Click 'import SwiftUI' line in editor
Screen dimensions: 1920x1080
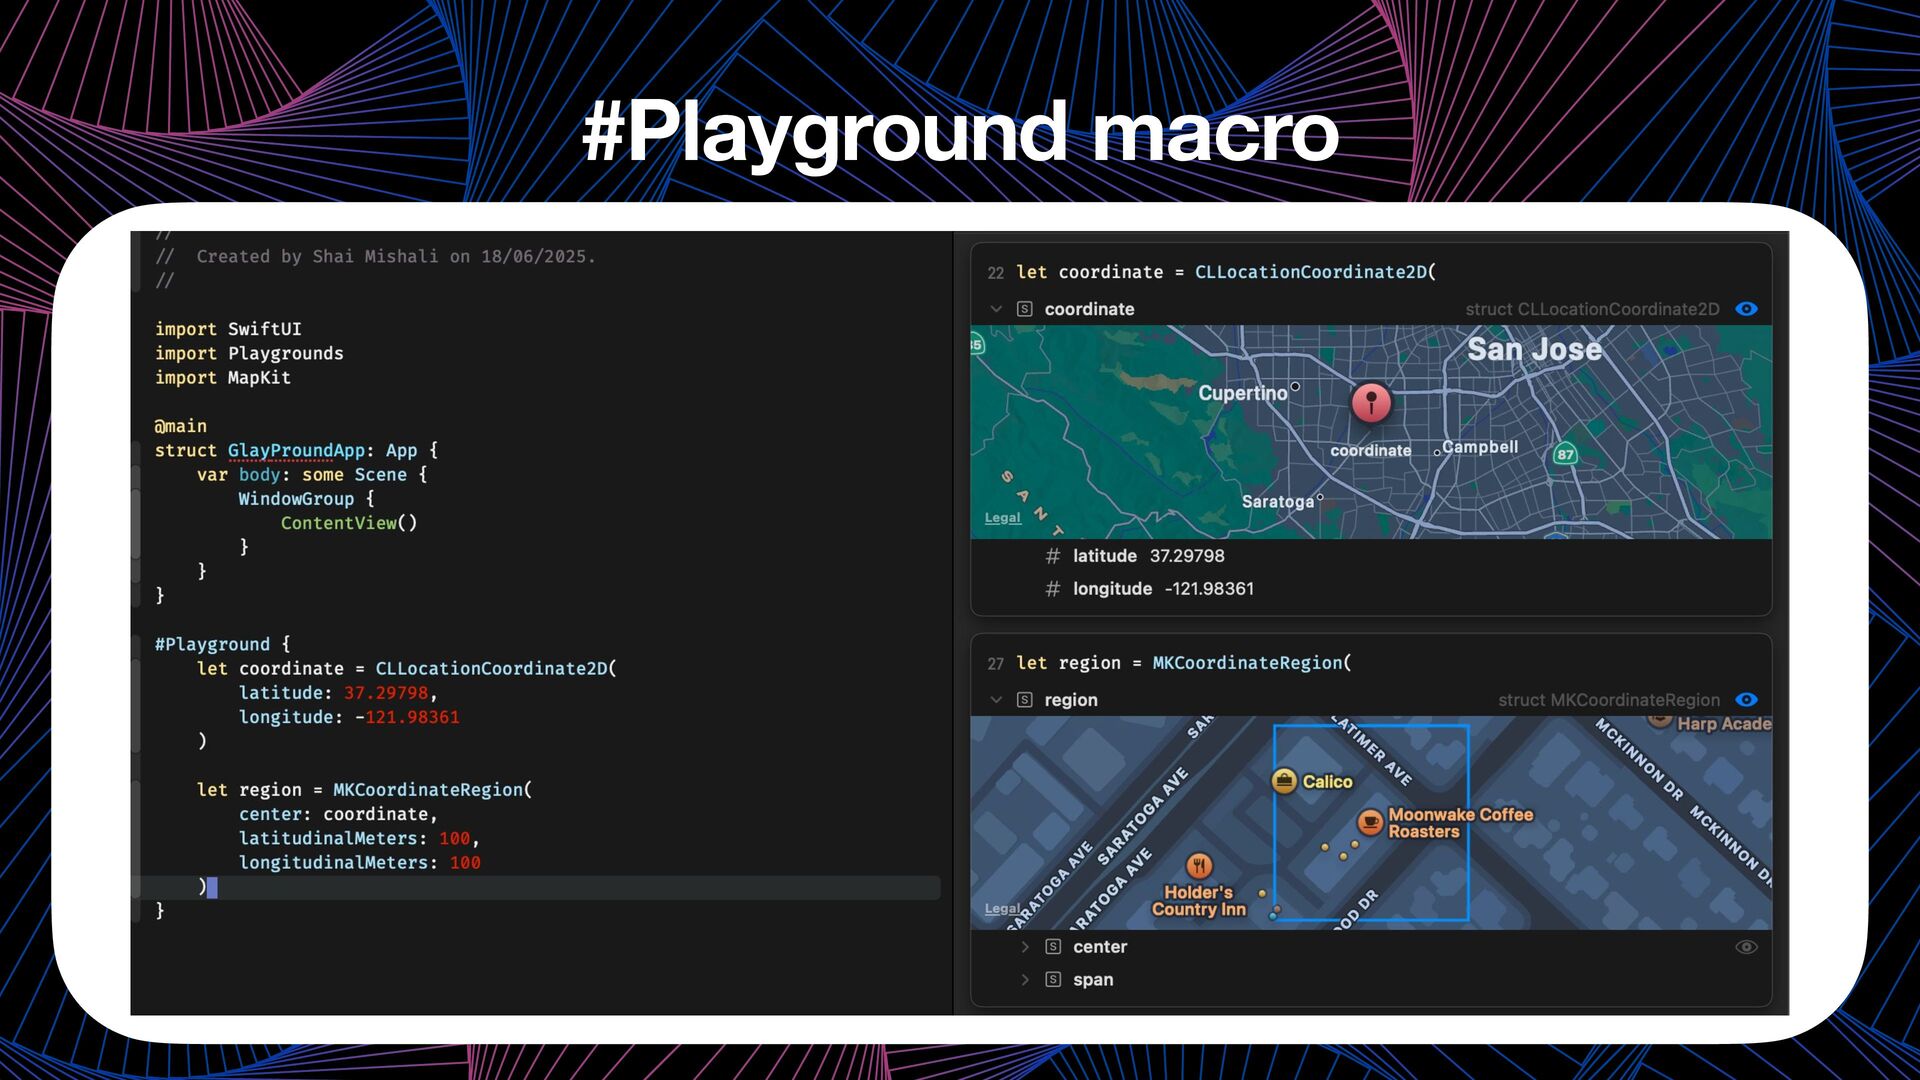click(228, 329)
